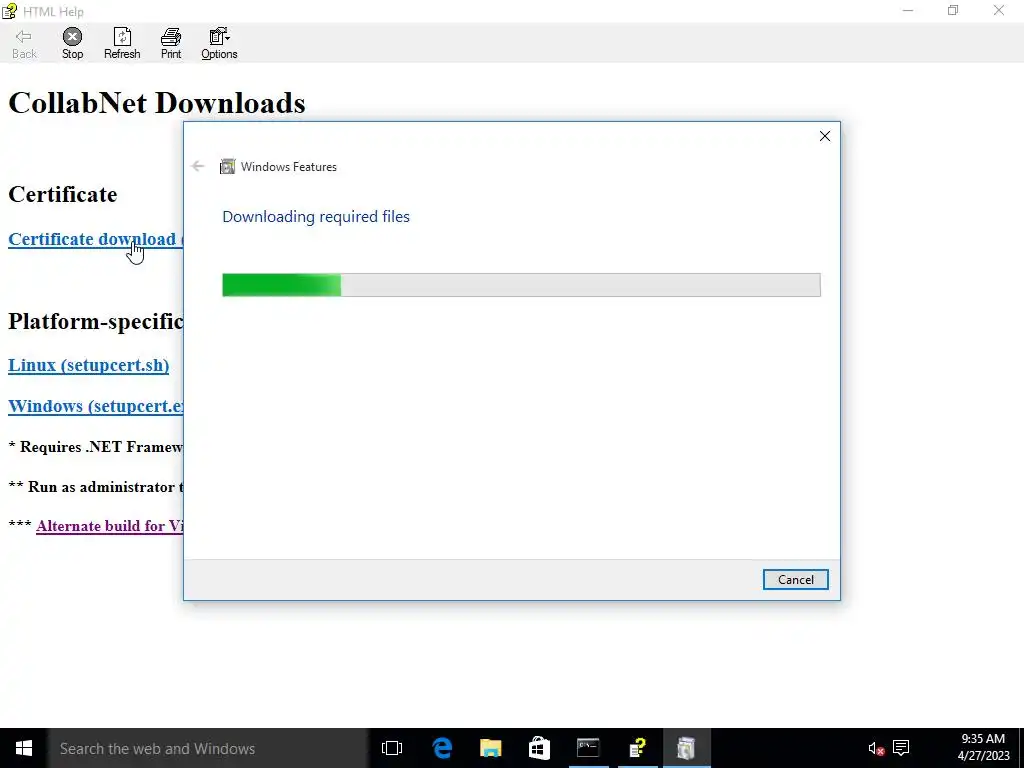Open the Windows setupcert link
The width and height of the screenshot is (1024, 768).
tap(95, 406)
